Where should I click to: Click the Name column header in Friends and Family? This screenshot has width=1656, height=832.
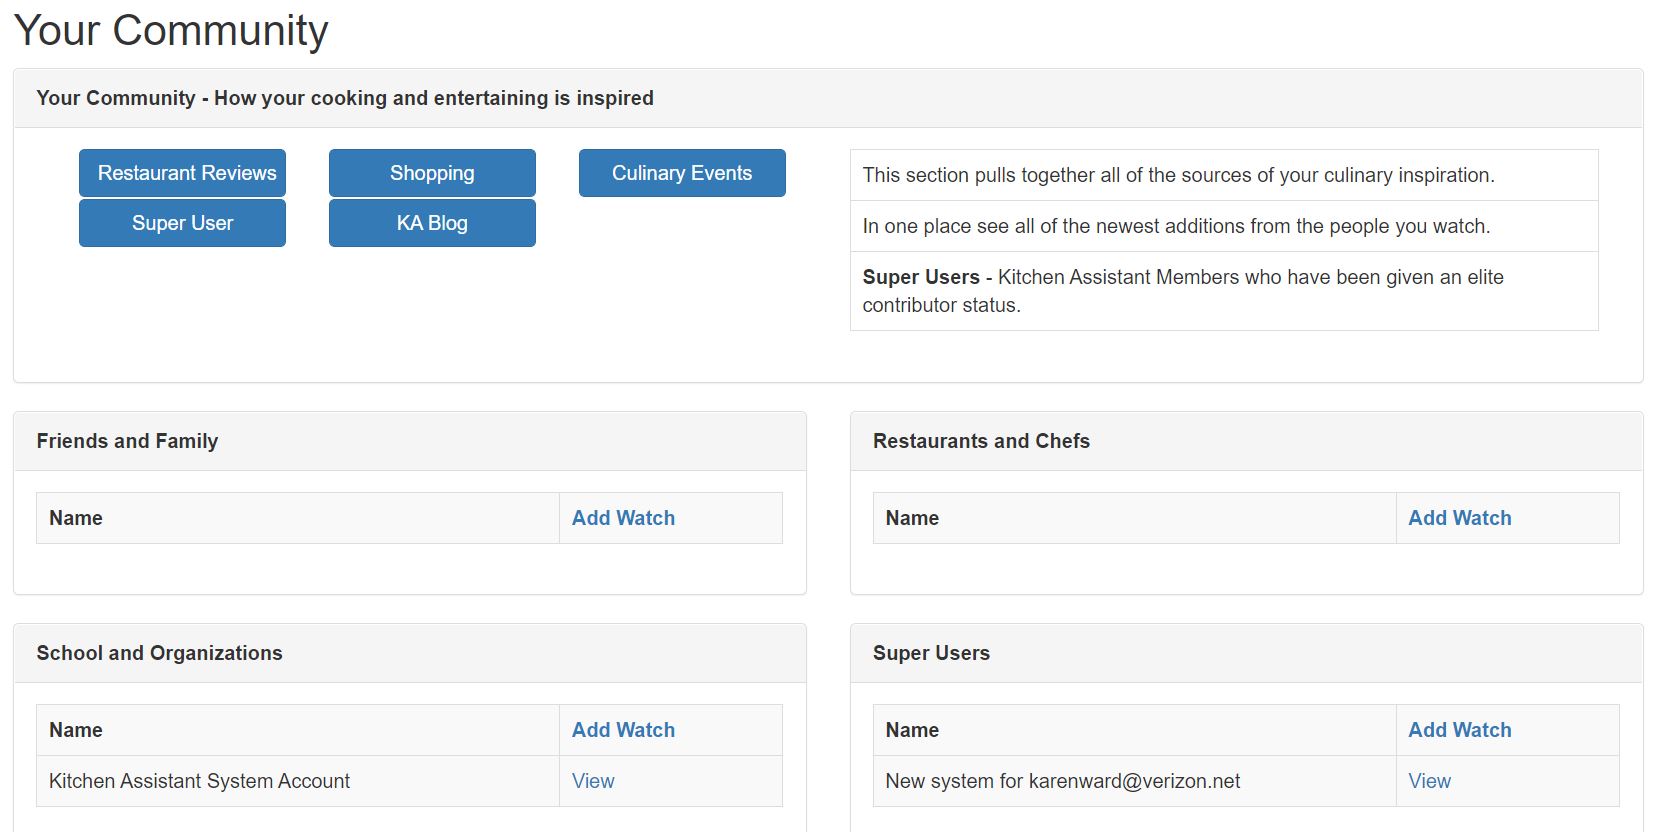[76, 518]
